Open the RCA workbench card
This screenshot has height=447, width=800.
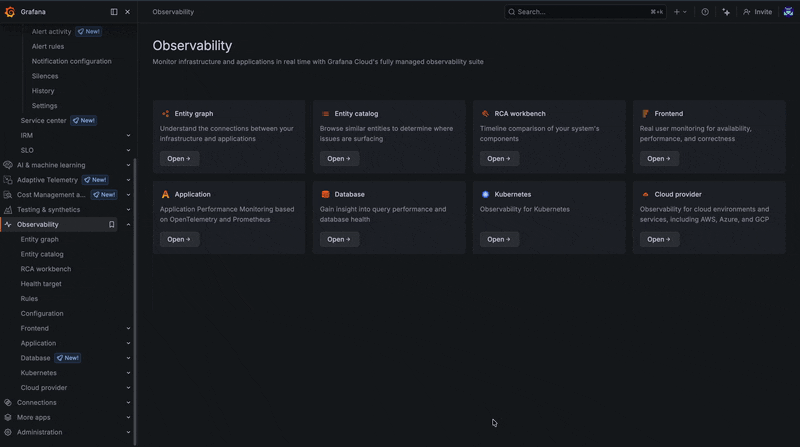499,159
